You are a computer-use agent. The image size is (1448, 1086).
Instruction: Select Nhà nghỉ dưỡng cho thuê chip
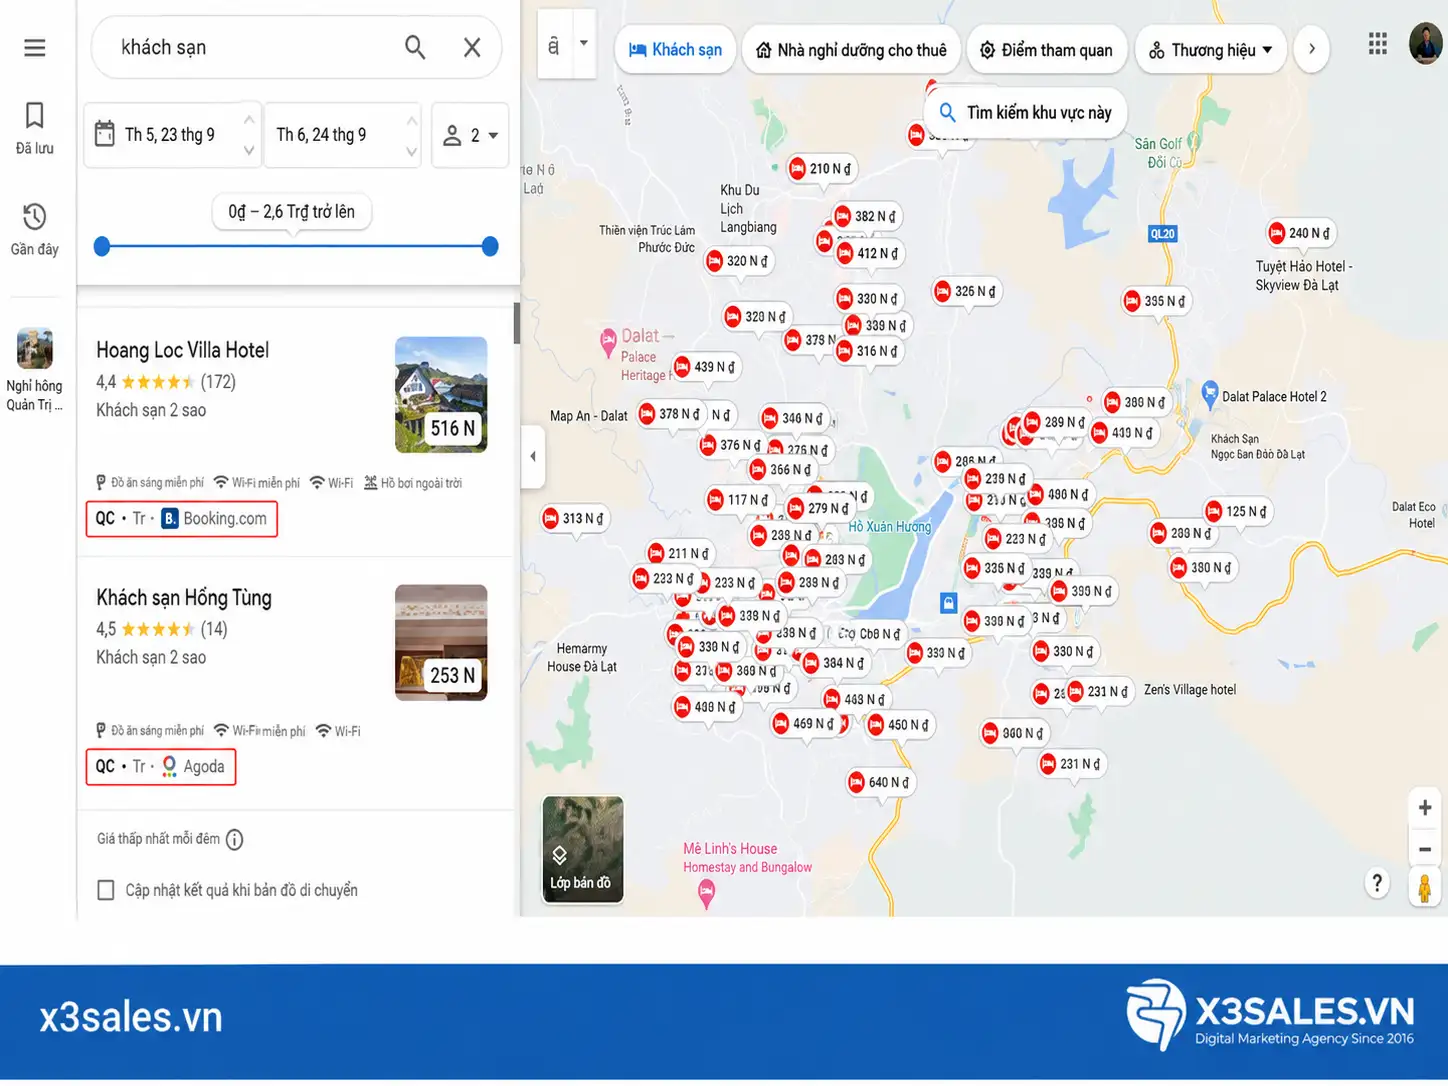pos(851,50)
